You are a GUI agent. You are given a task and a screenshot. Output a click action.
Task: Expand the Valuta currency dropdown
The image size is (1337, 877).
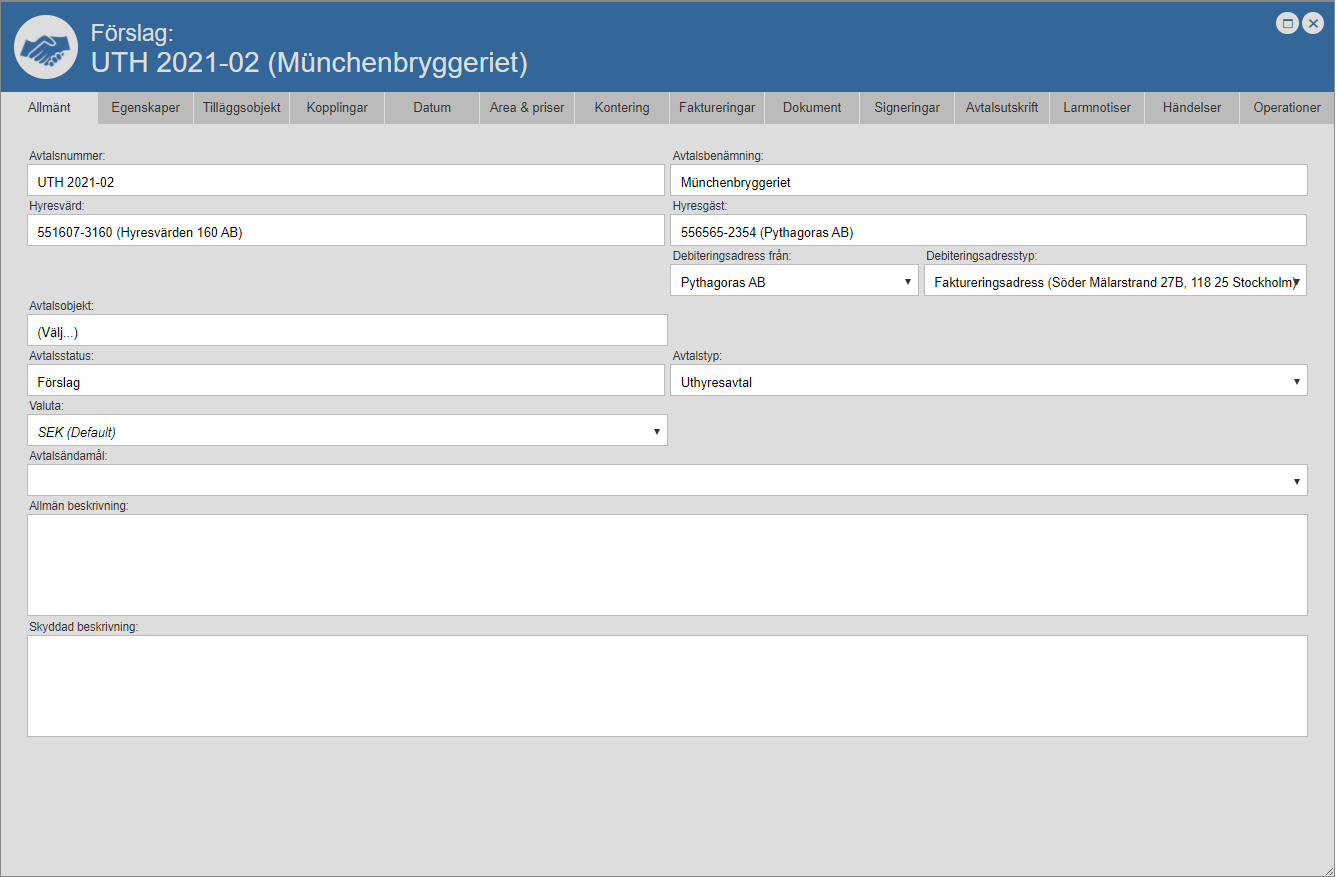tap(347, 431)
